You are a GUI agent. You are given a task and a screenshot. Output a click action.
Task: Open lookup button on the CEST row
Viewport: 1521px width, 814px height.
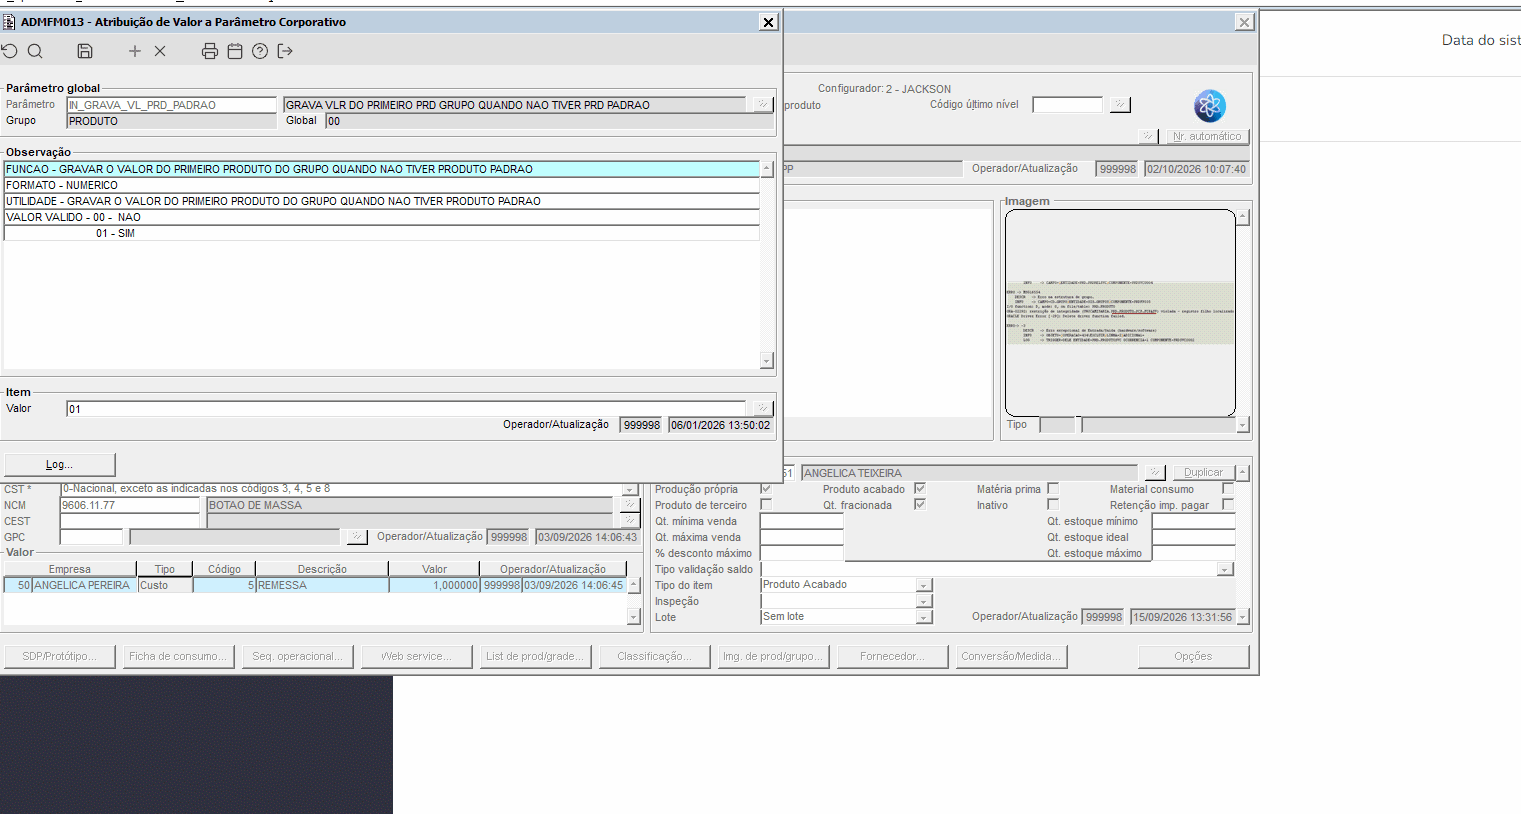point(630,521)
